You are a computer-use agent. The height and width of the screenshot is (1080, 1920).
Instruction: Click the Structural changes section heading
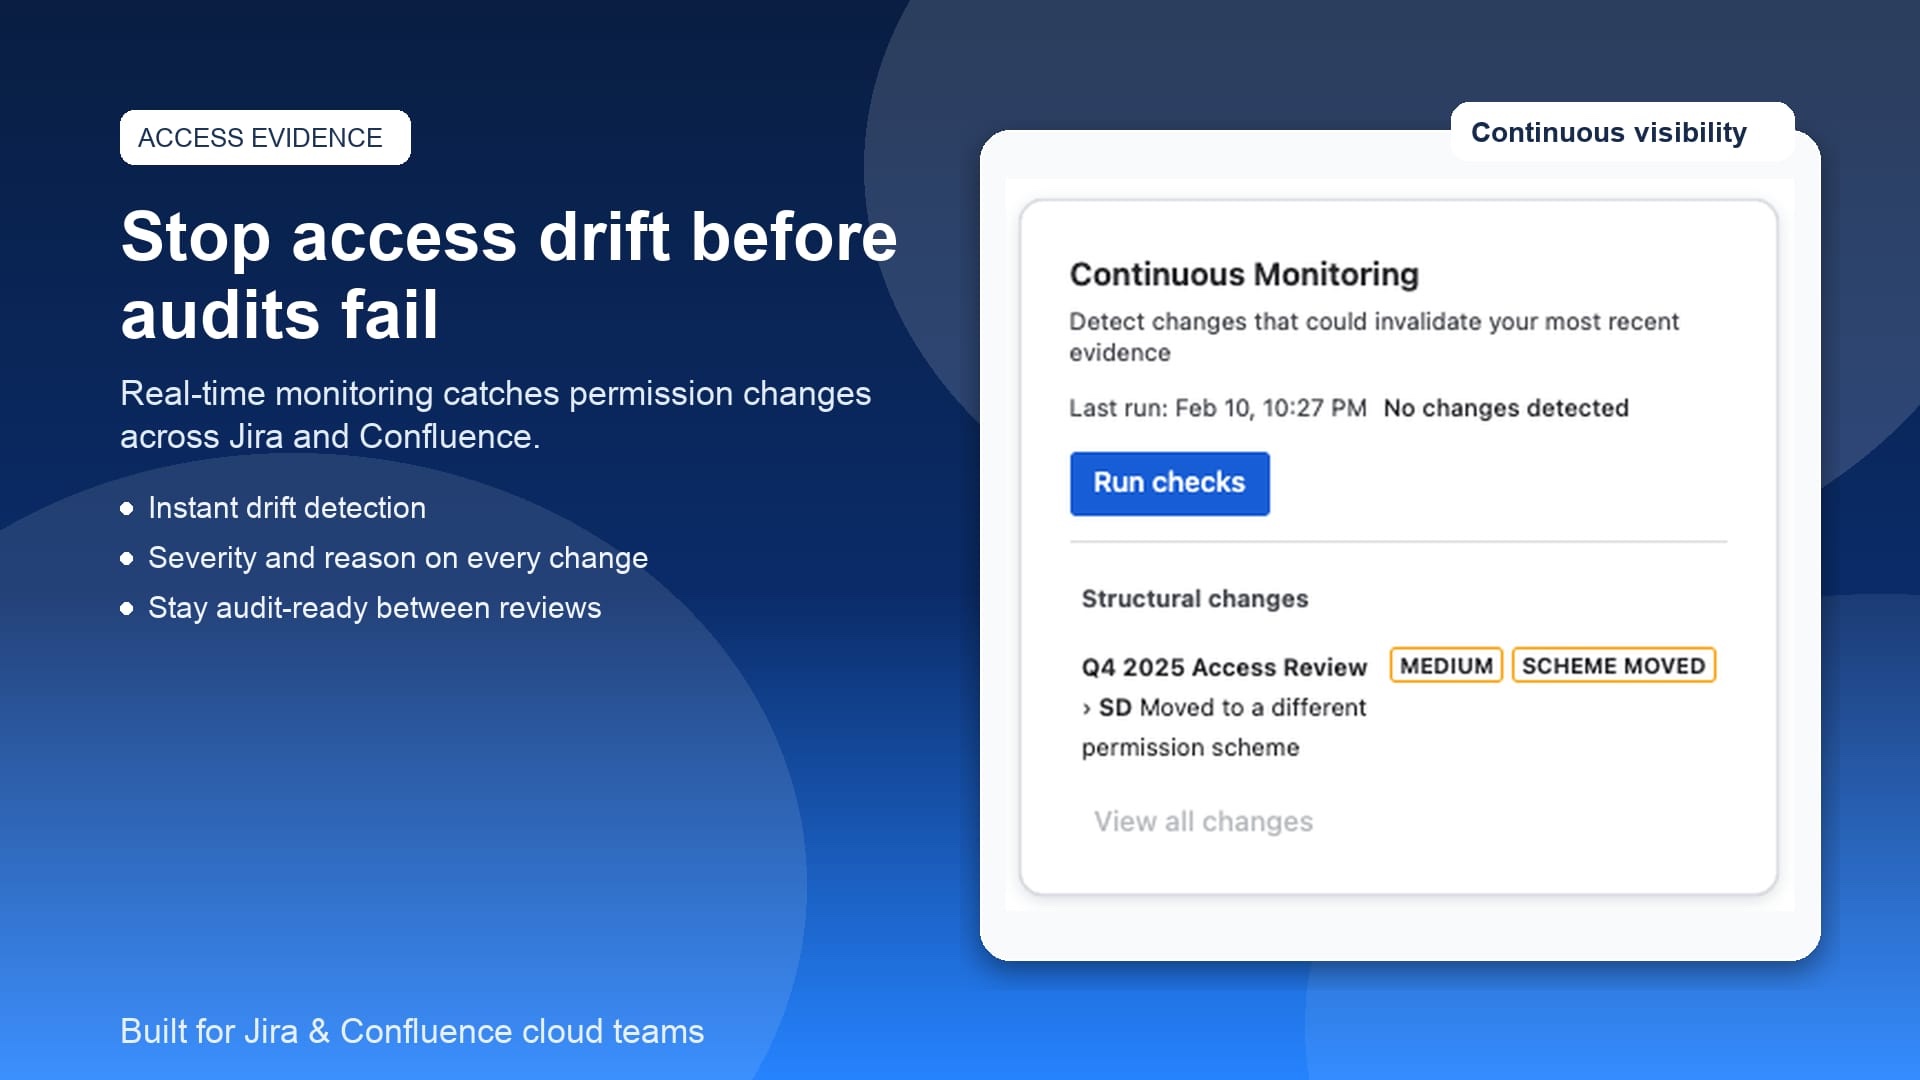pos(1195,599)
